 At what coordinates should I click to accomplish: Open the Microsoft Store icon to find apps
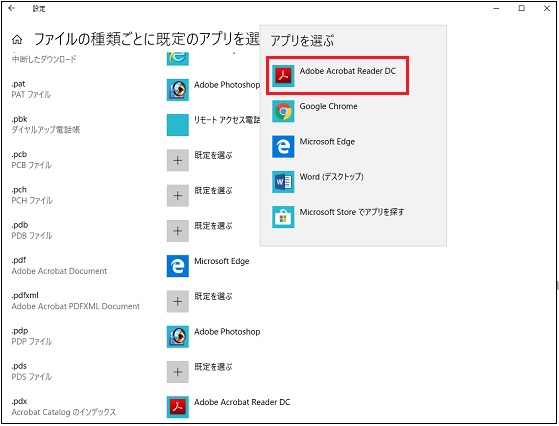tap(283, 217)
